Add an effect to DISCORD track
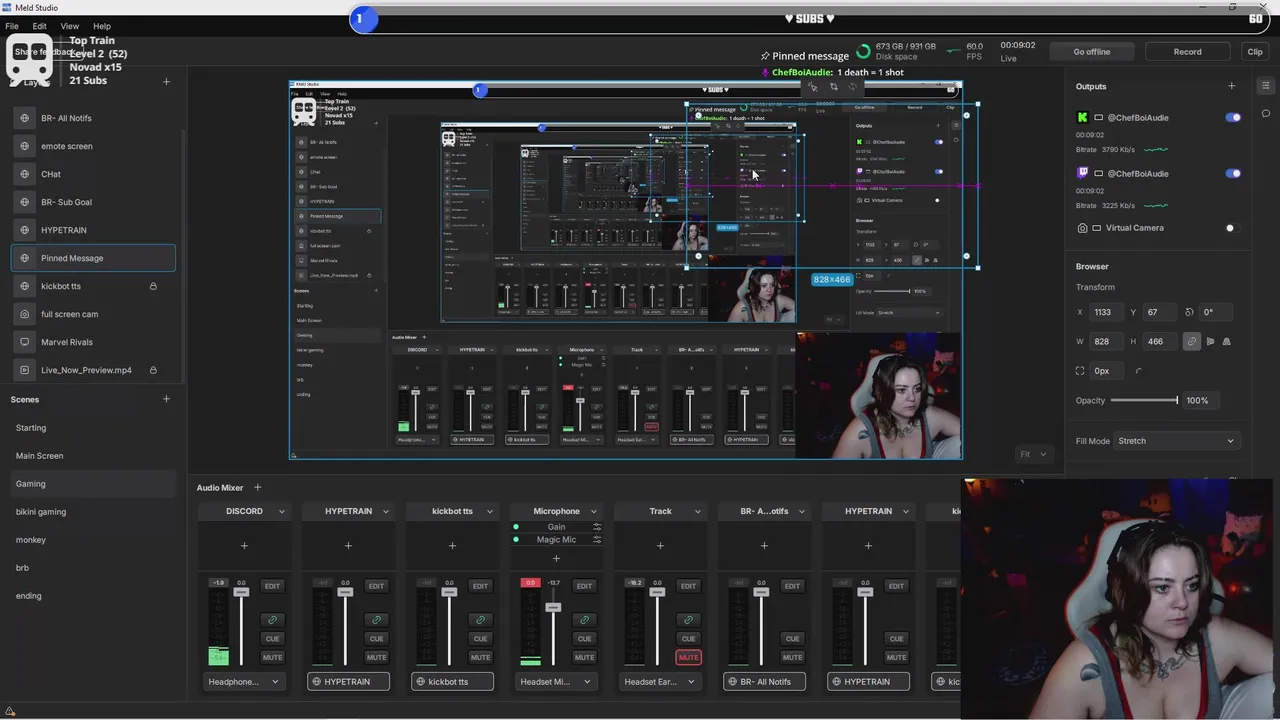This screenshot has width=1280, height=720. 244,546
